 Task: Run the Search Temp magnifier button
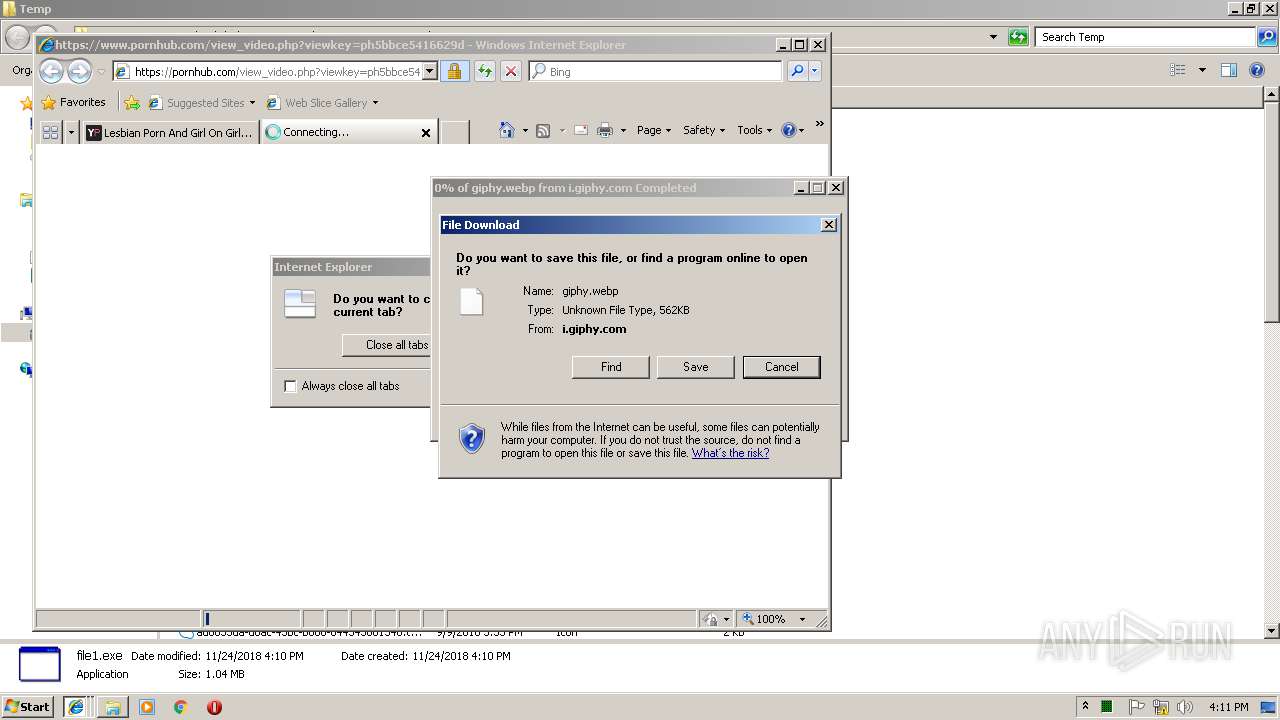[1267, 37]
